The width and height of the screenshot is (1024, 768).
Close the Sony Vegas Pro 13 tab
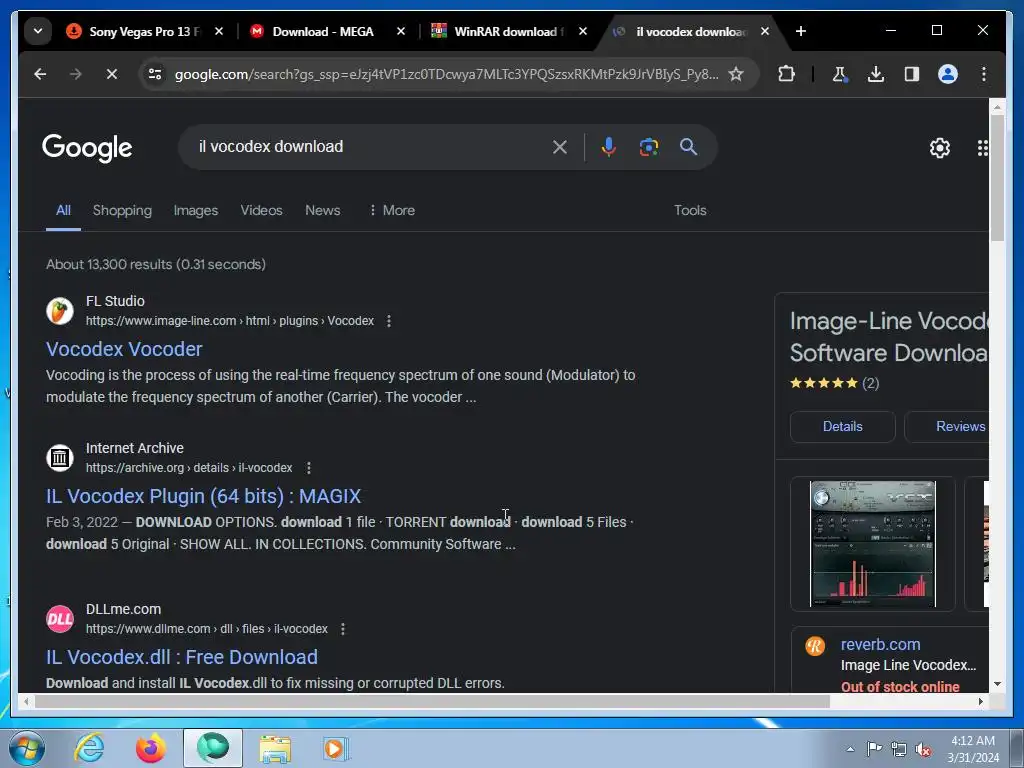219,31
